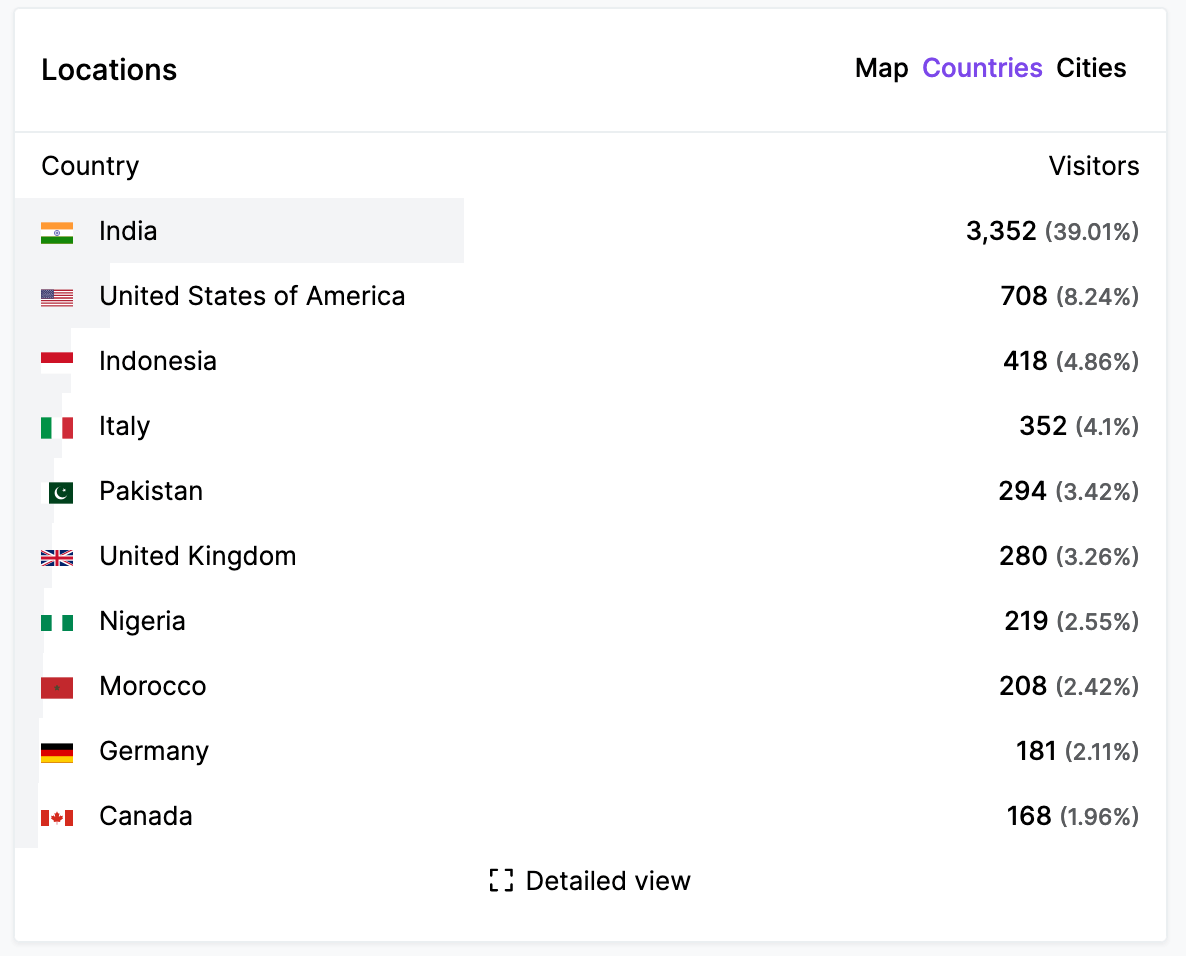
Task: Switch to the Map view
Action: click(881, 68)
